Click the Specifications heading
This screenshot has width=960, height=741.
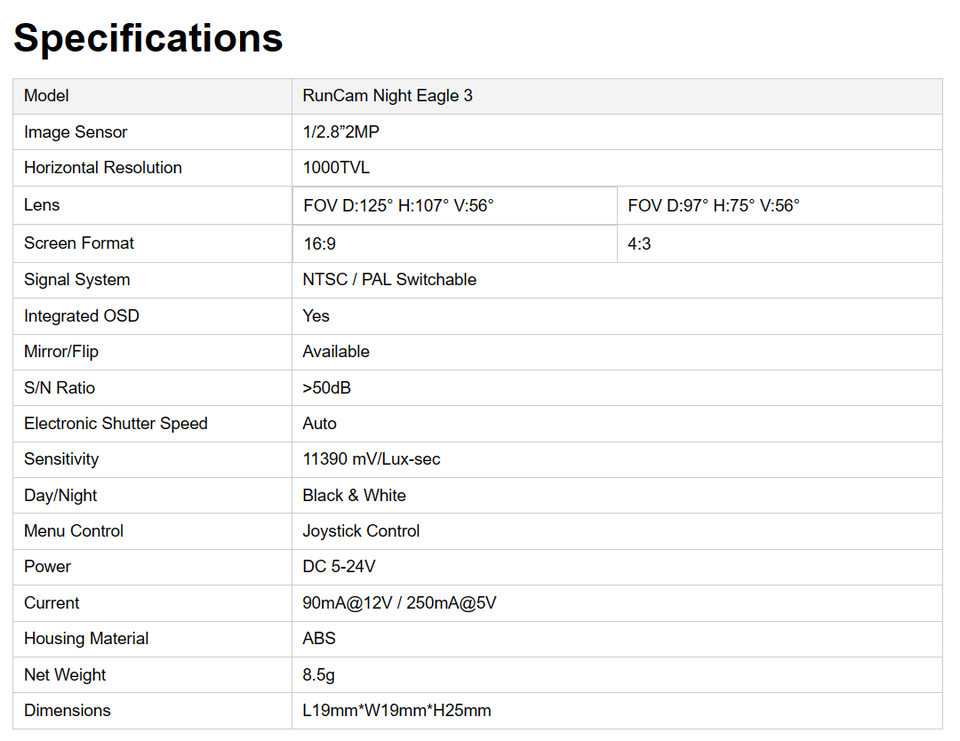(x=148, y=38)
